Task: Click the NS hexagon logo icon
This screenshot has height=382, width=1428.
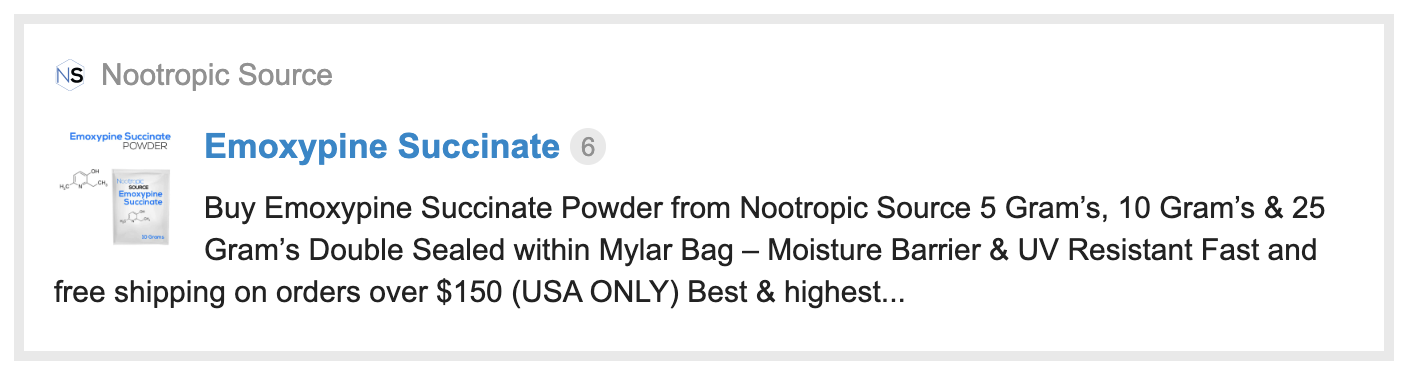Action: coord(70,75)
